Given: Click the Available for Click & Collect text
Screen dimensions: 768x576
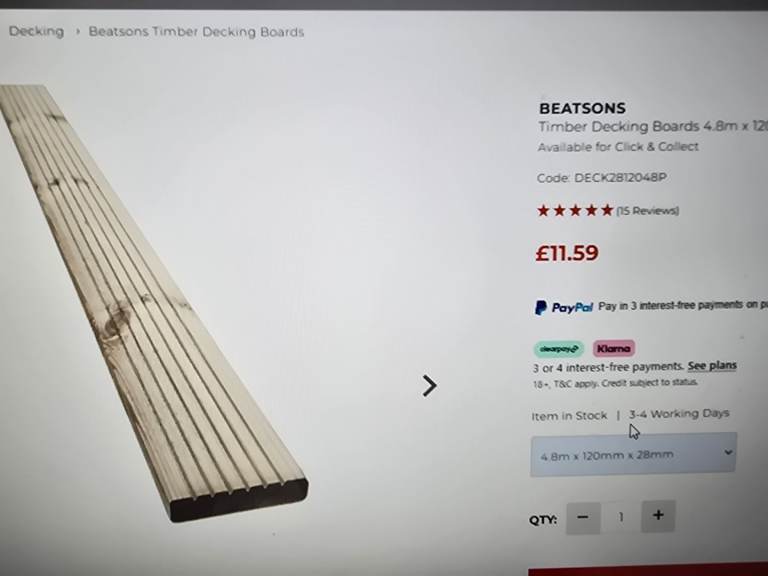Looking at the screenshot, I should [618, 147].
